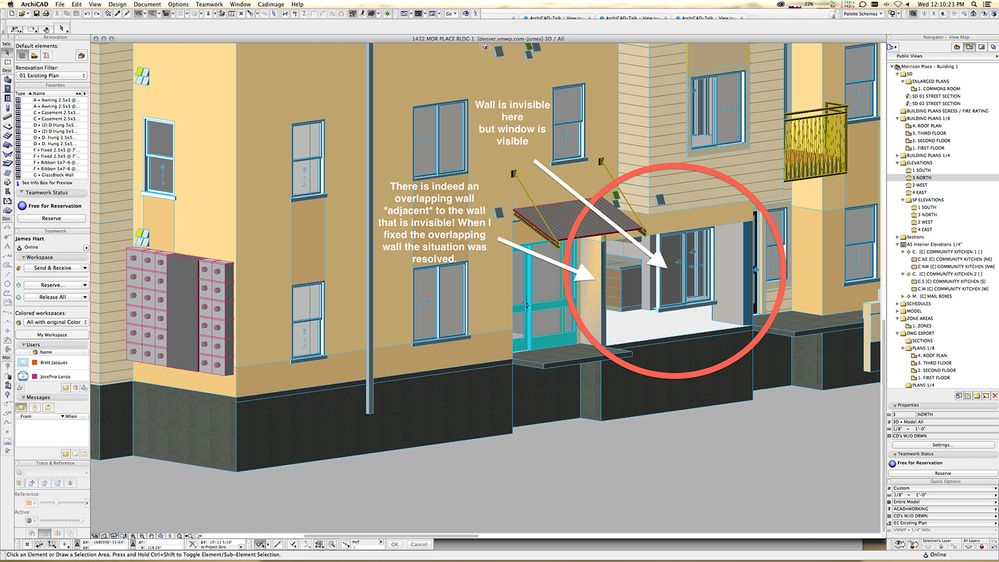Viewport: 999px width, 562px height.
Task: Select 1. COMMONS ROOM view
Action: [938, 89]
